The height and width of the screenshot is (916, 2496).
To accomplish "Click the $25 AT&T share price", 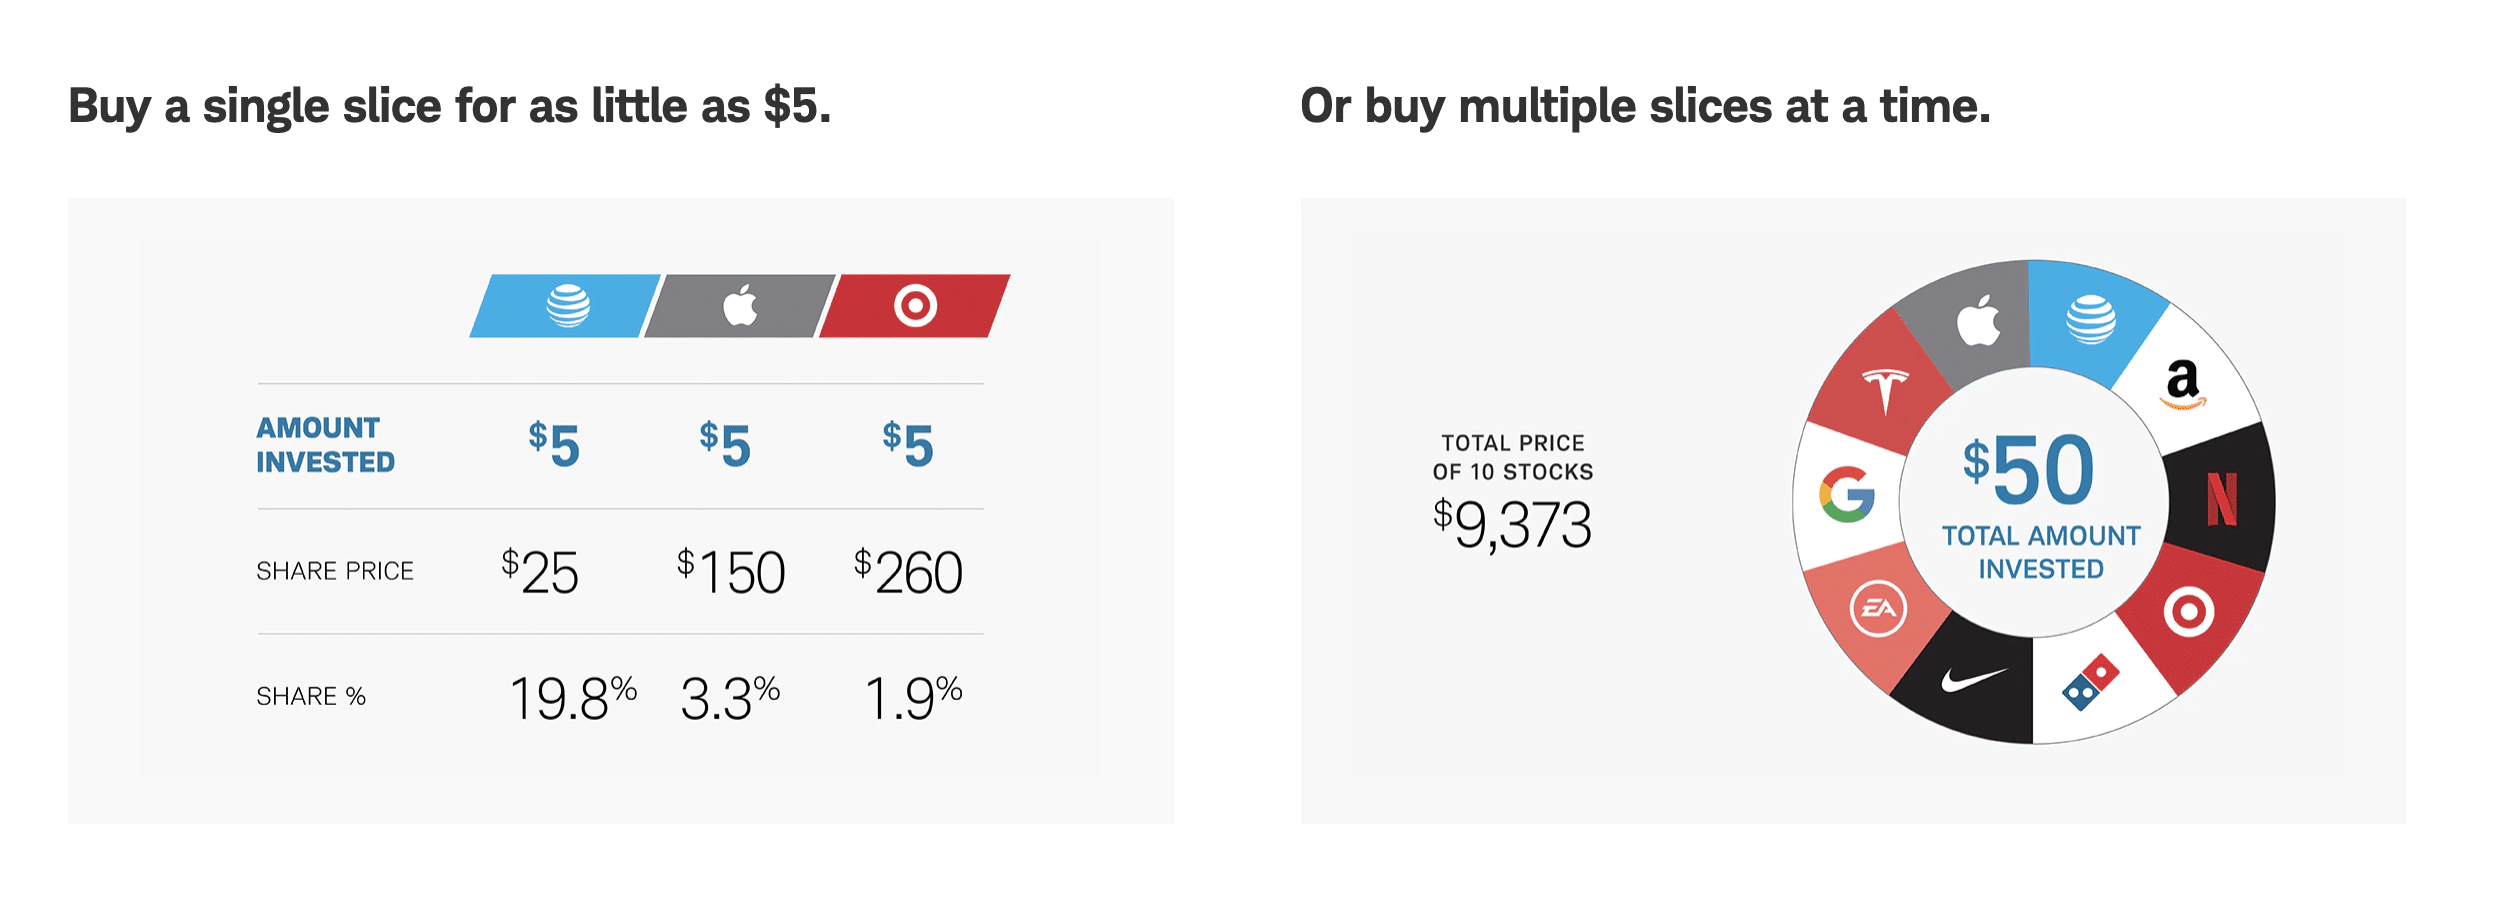I will 540,572.
